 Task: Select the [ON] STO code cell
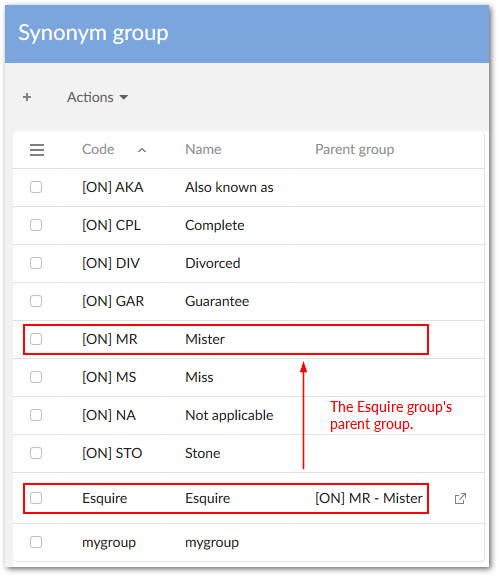click(x=112, y=453)
